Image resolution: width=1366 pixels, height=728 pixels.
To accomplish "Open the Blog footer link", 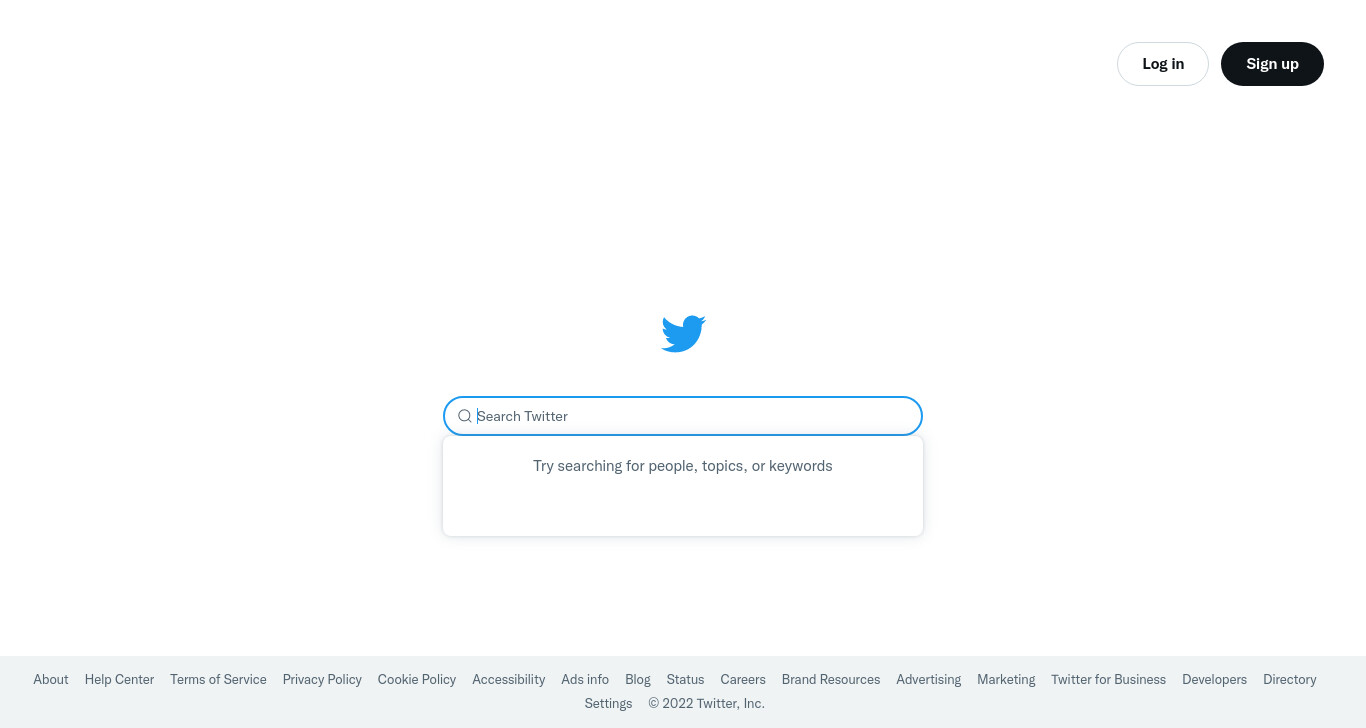I will point(638,679).
